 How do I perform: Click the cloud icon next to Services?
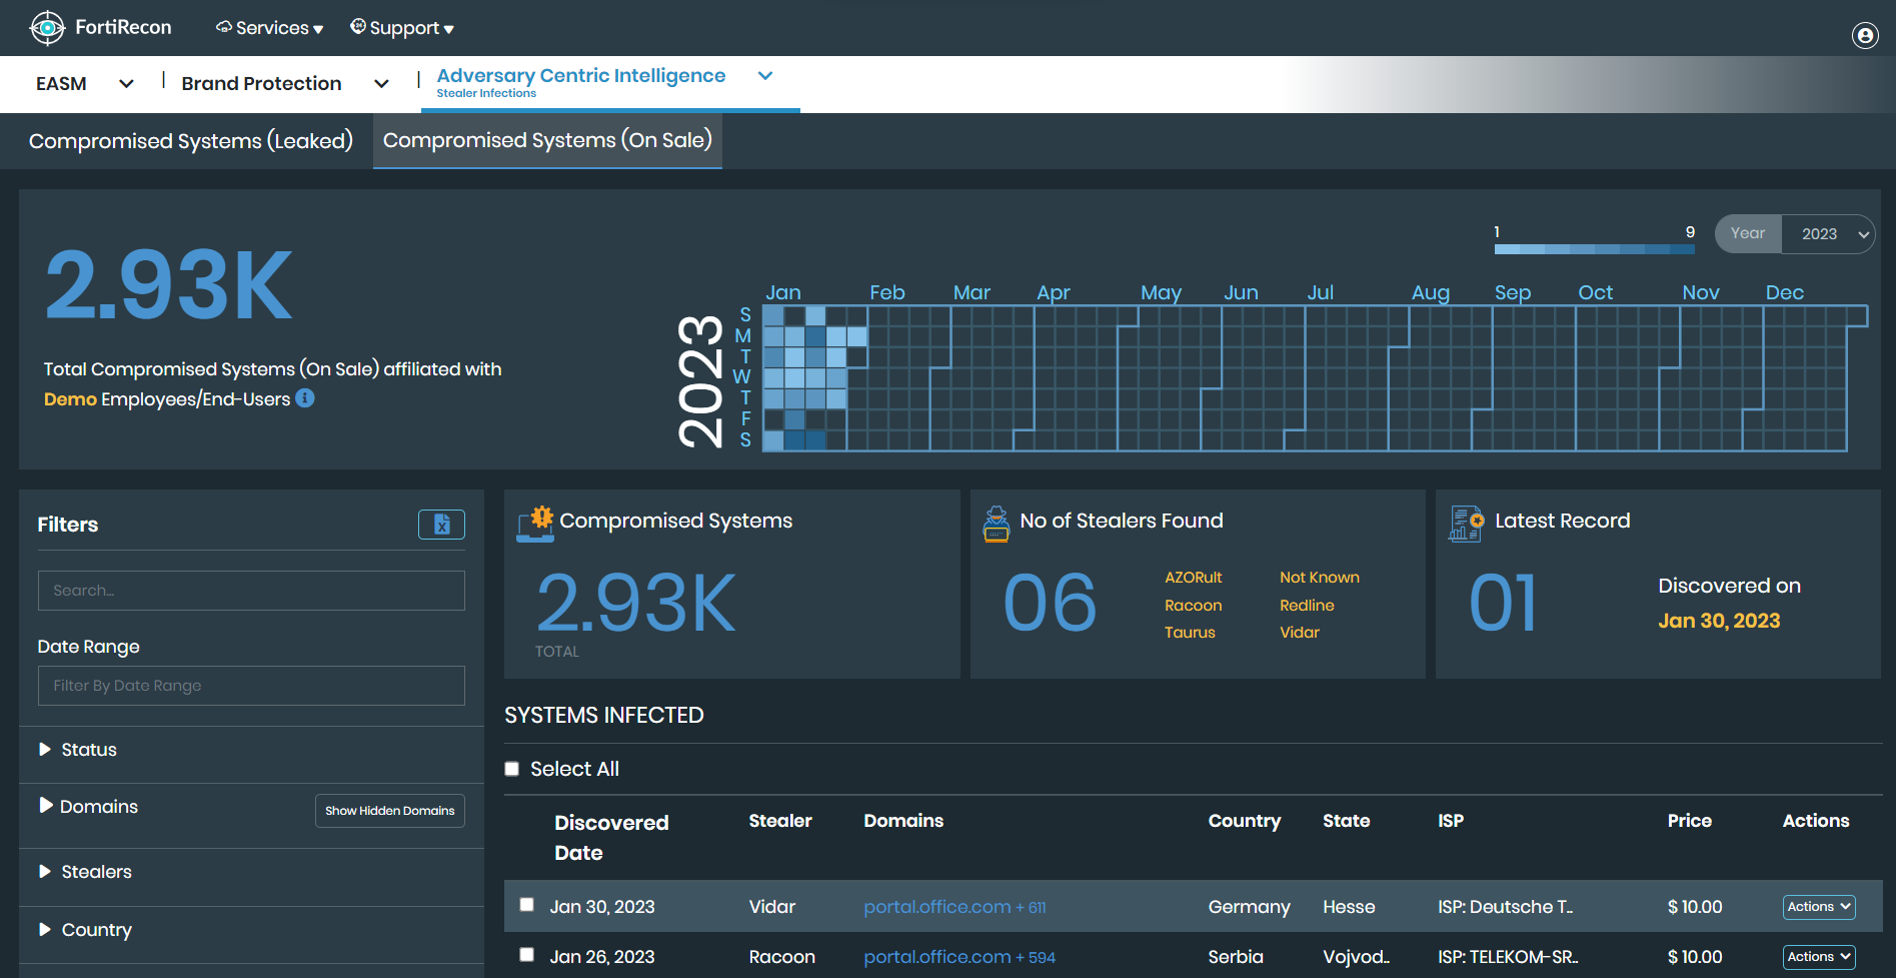coord(224,27)
